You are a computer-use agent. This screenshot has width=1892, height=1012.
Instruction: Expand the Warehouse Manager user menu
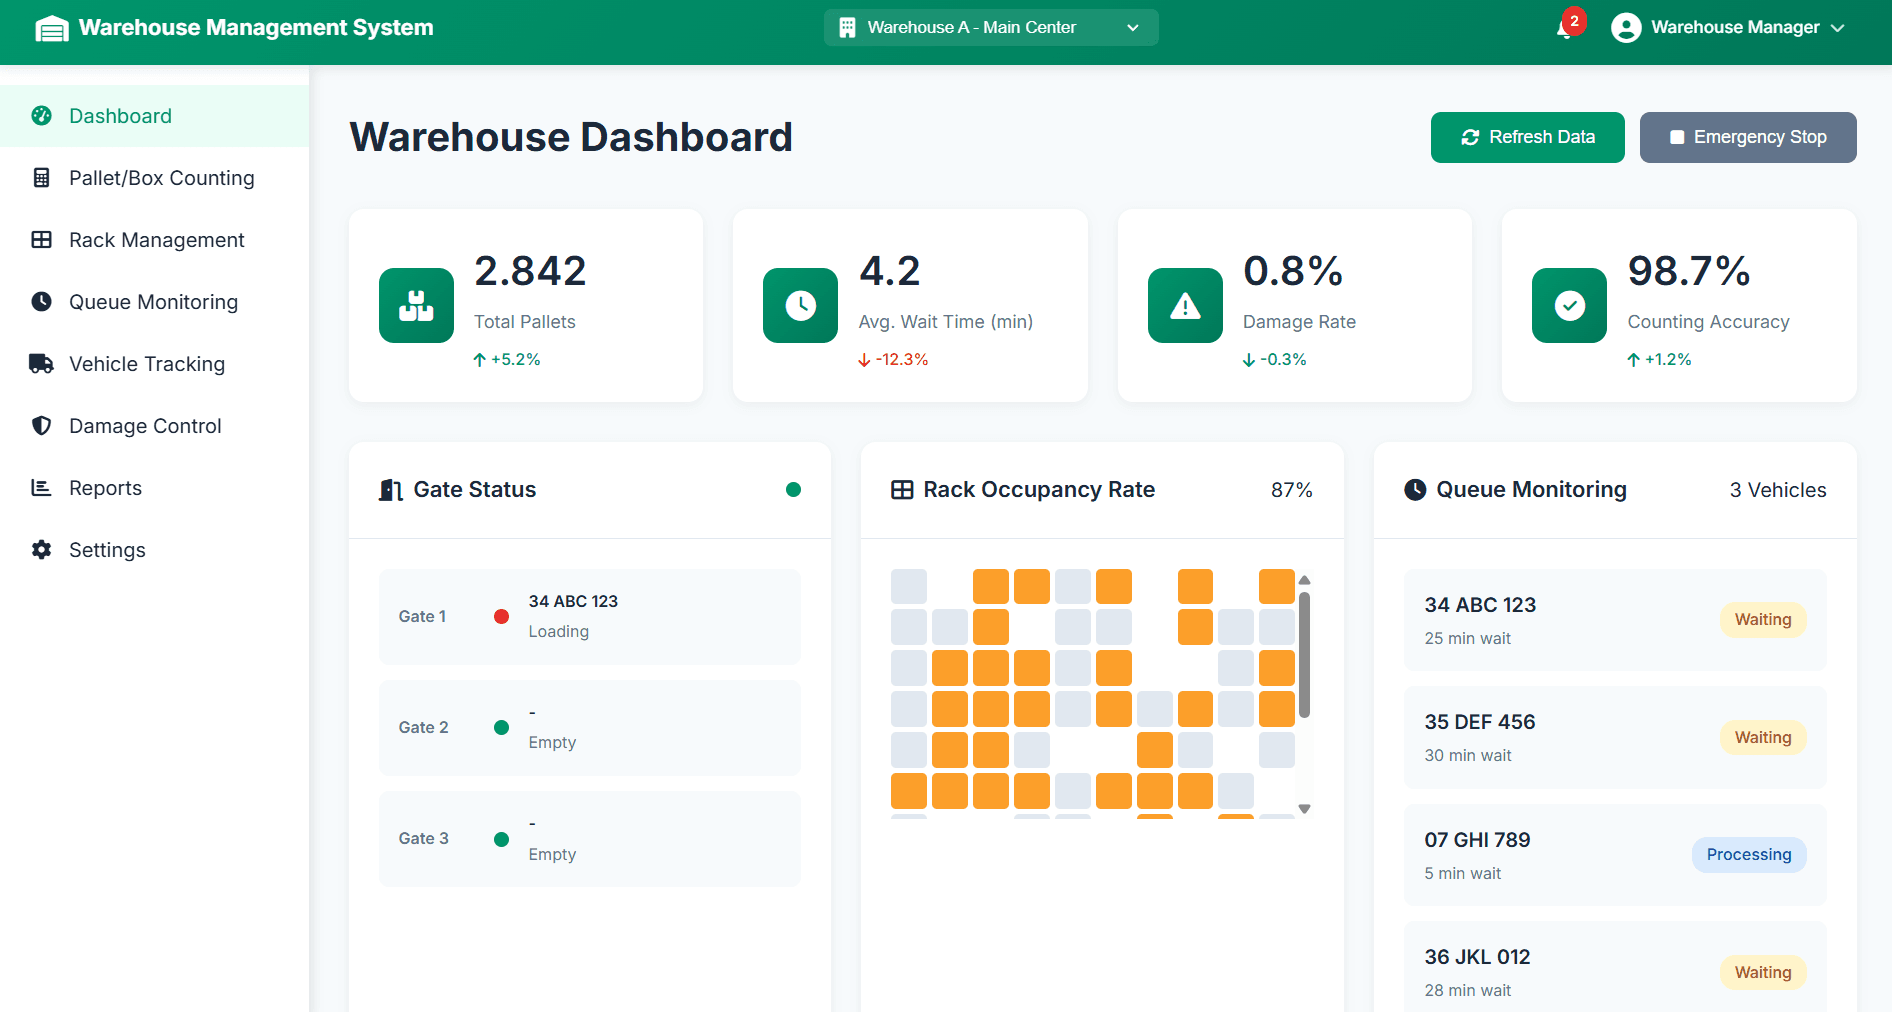coord(1728,28)
